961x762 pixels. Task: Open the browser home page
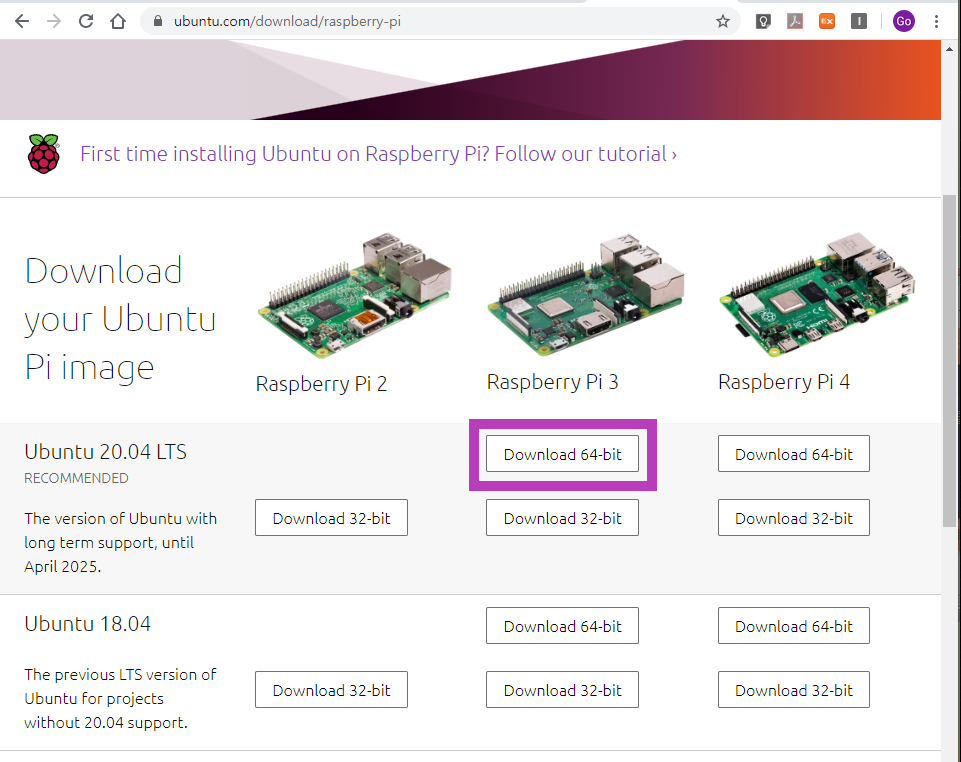(118, 21)
